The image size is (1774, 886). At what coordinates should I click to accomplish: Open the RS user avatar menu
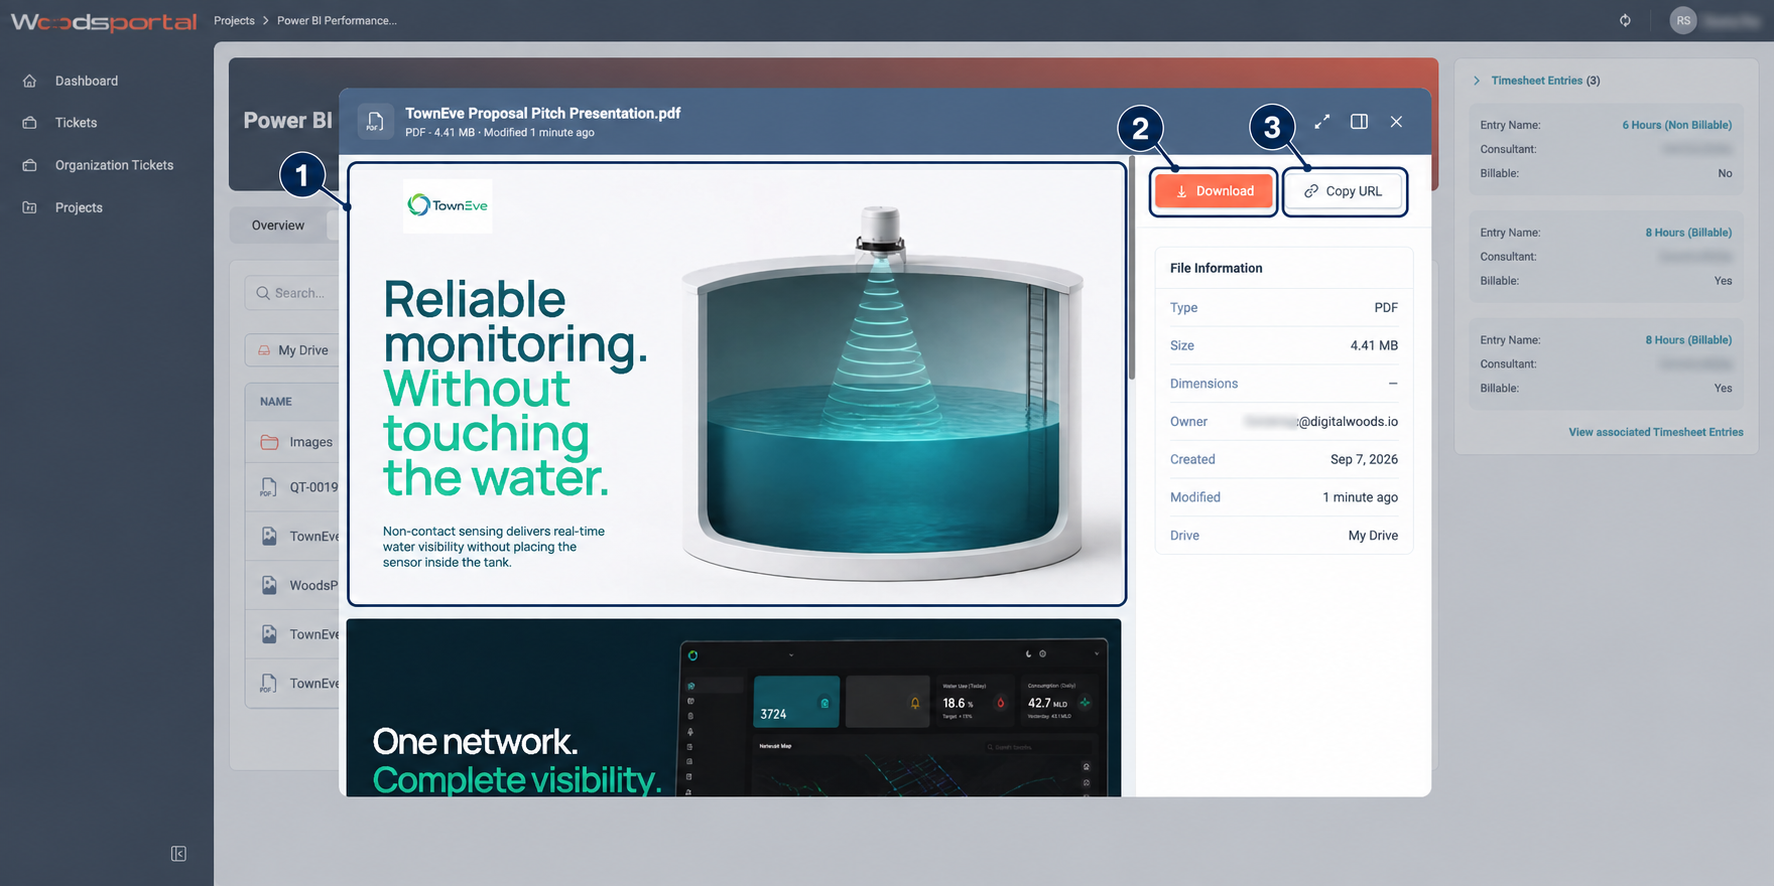[x=1683, y=21]
